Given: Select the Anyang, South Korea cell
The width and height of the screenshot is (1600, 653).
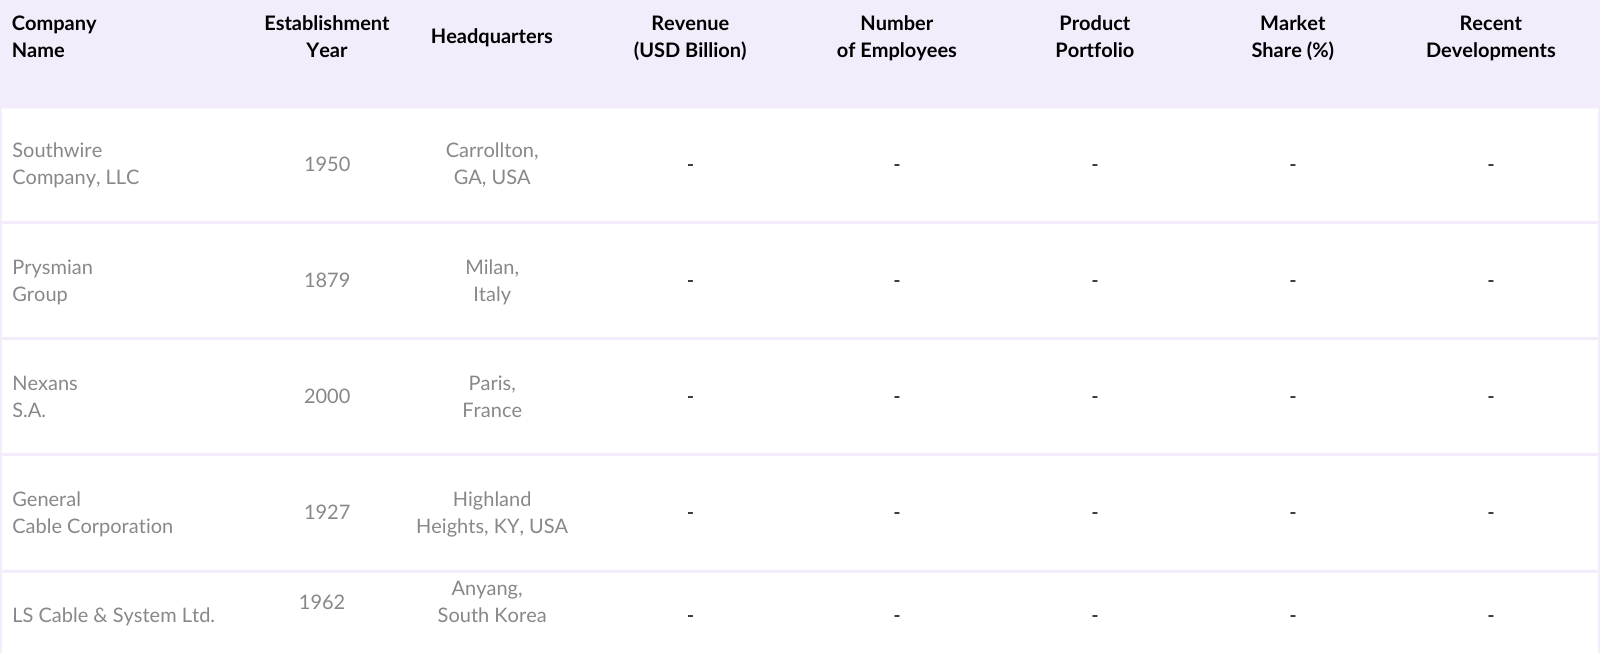Looking at the screenshot, I should point(491,602).
